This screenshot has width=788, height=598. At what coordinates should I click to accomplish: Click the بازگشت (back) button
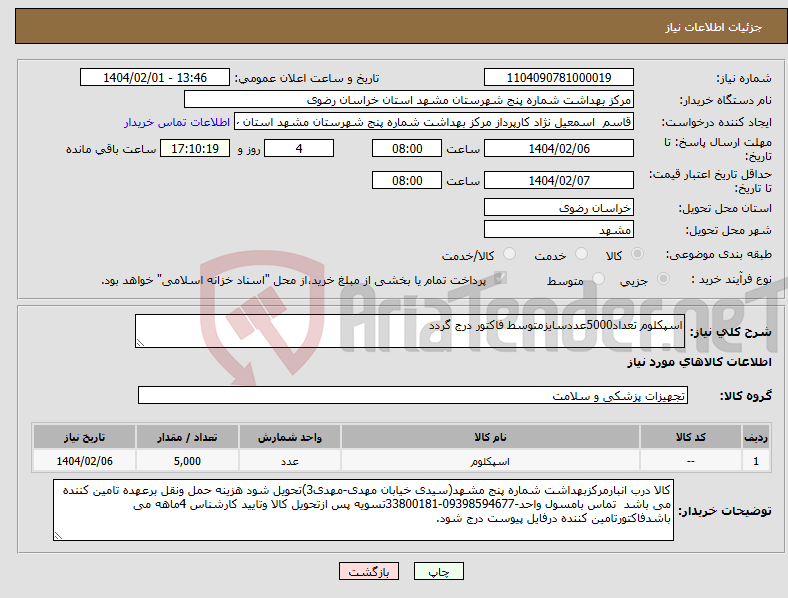[x=369, y=571]
